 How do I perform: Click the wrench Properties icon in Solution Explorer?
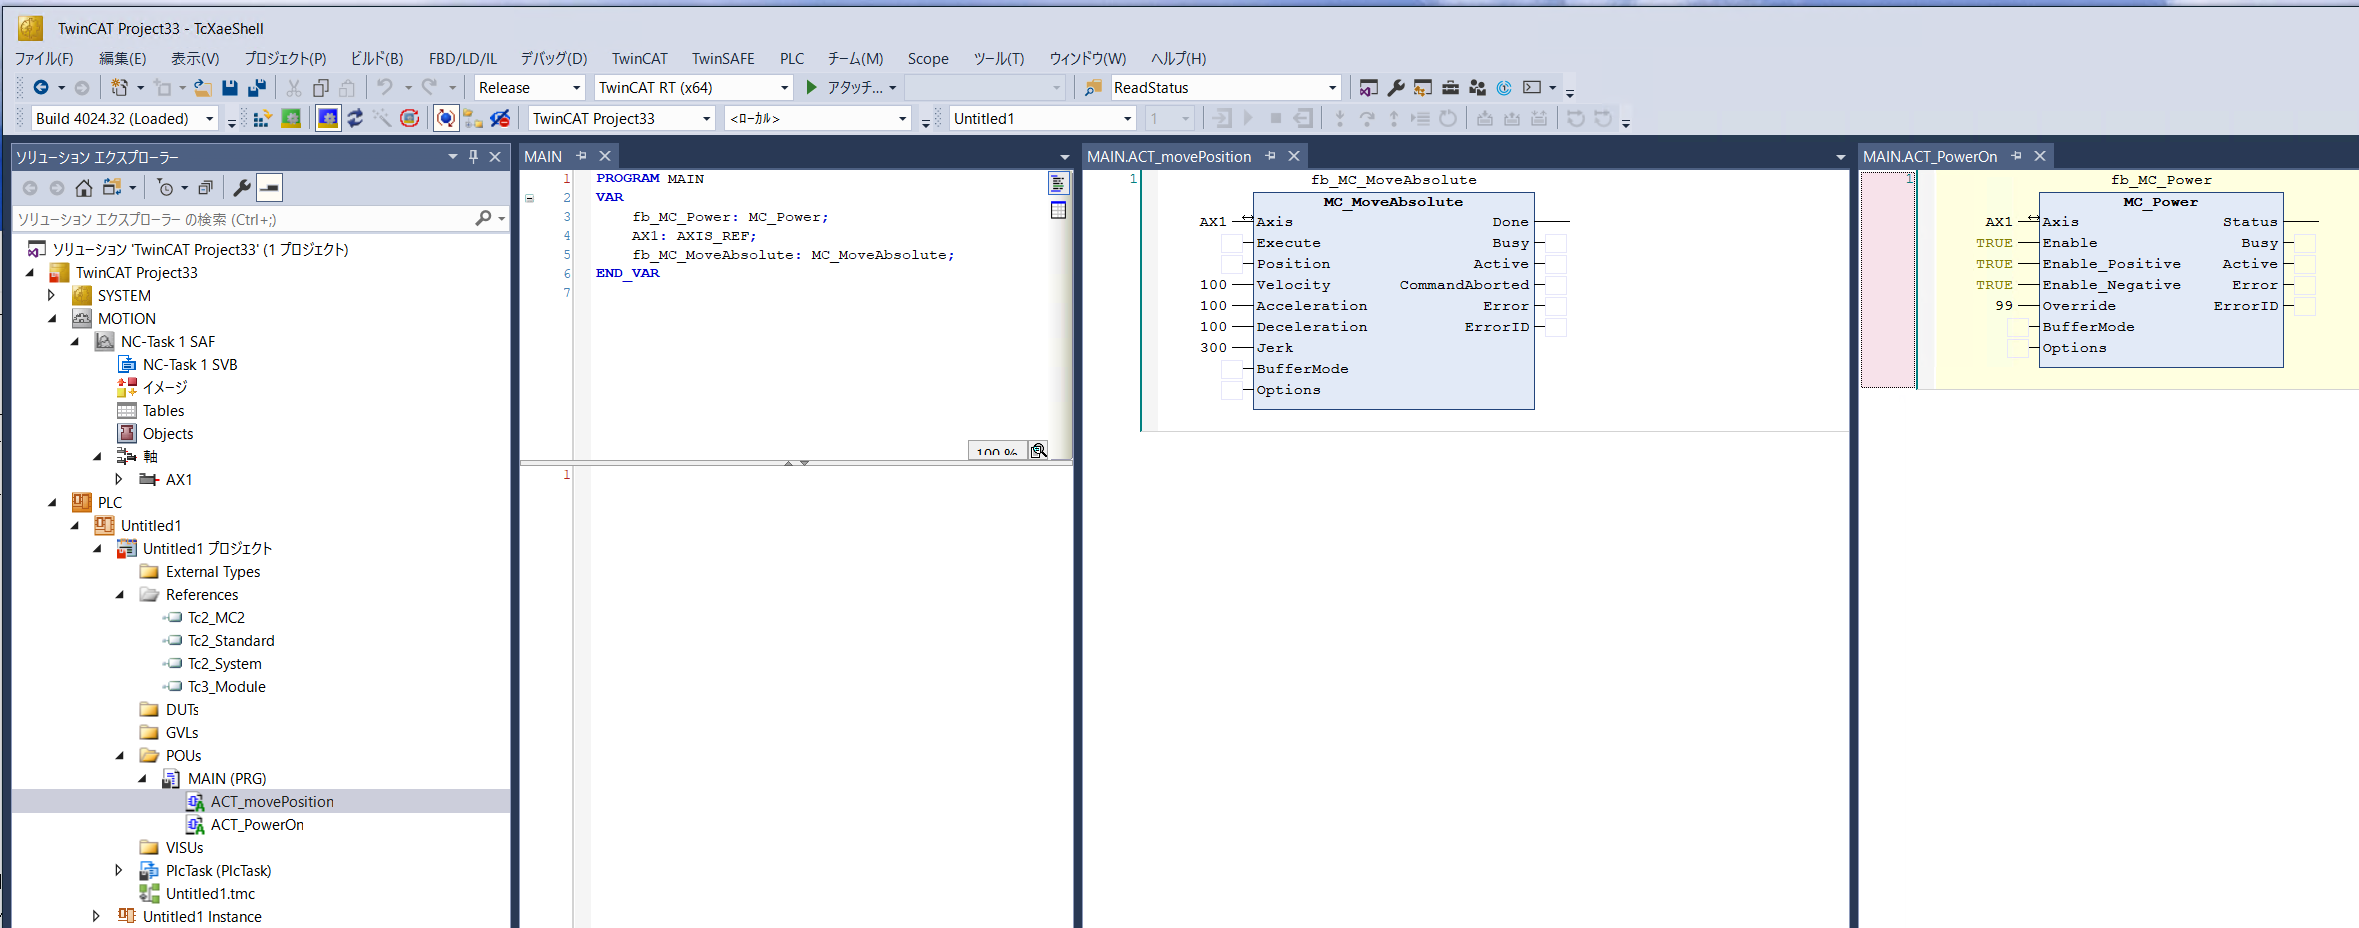pyautogui.click(x=241, y=188)
